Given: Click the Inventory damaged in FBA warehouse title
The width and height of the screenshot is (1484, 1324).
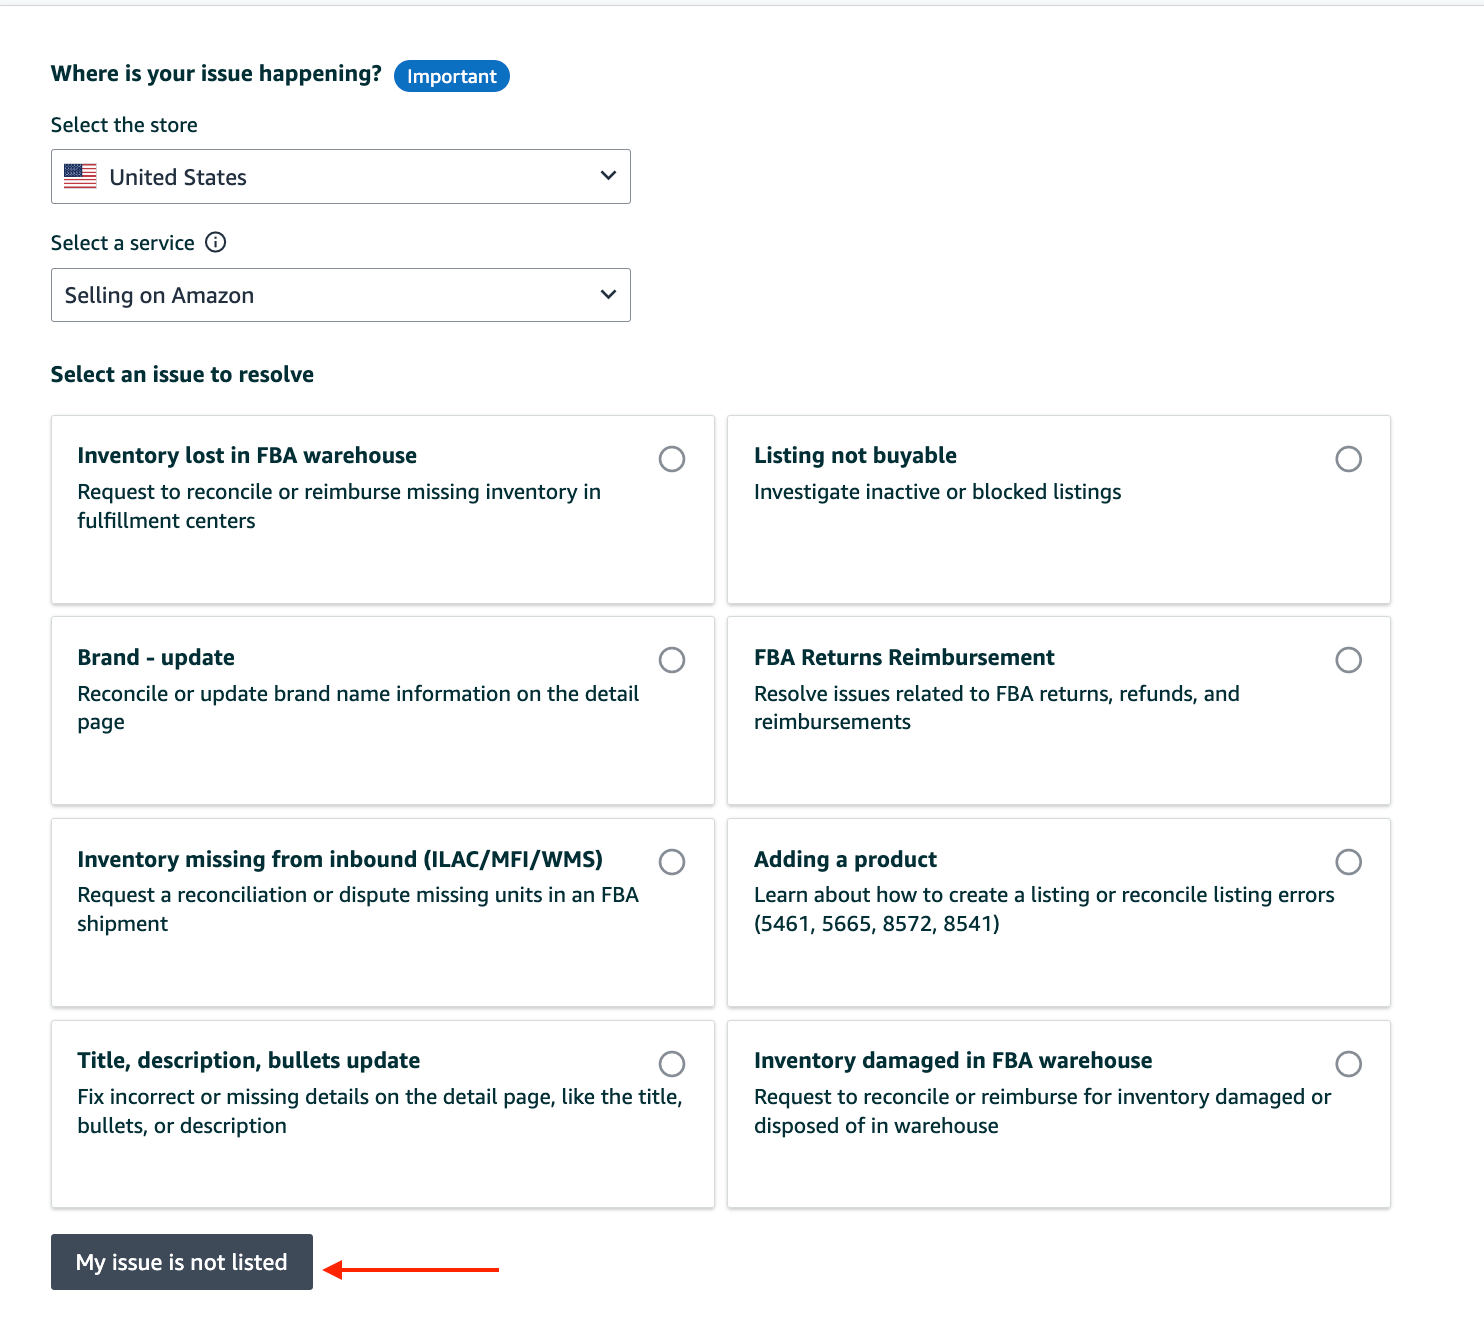Looking at the screenshot, I should (x=953, y=1061).
